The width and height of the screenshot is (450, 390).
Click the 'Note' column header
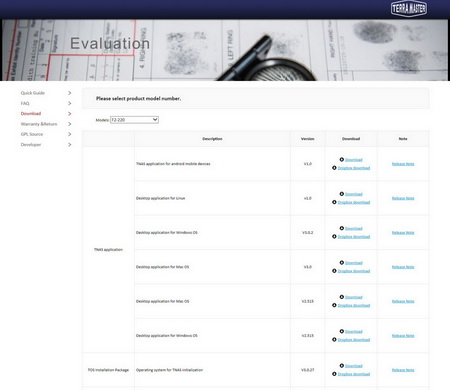click(403, 139)
